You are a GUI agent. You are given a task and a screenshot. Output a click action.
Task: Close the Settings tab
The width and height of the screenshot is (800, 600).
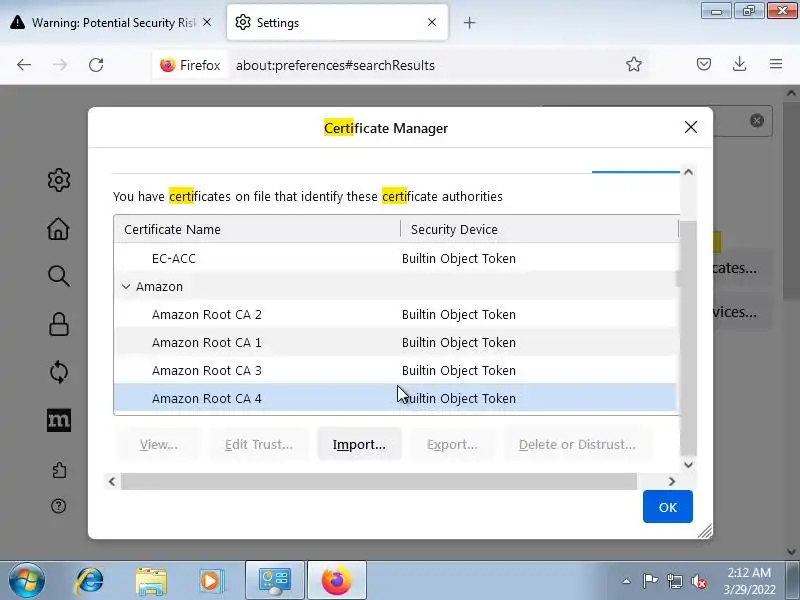432,22
